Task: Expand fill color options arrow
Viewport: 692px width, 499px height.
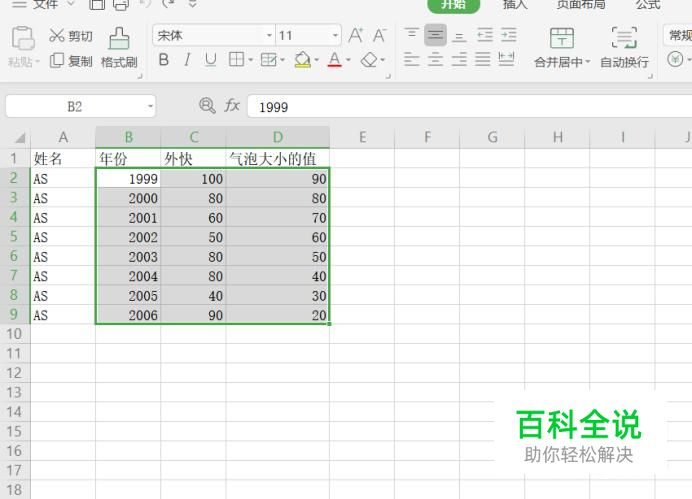Action: point(316,60)
